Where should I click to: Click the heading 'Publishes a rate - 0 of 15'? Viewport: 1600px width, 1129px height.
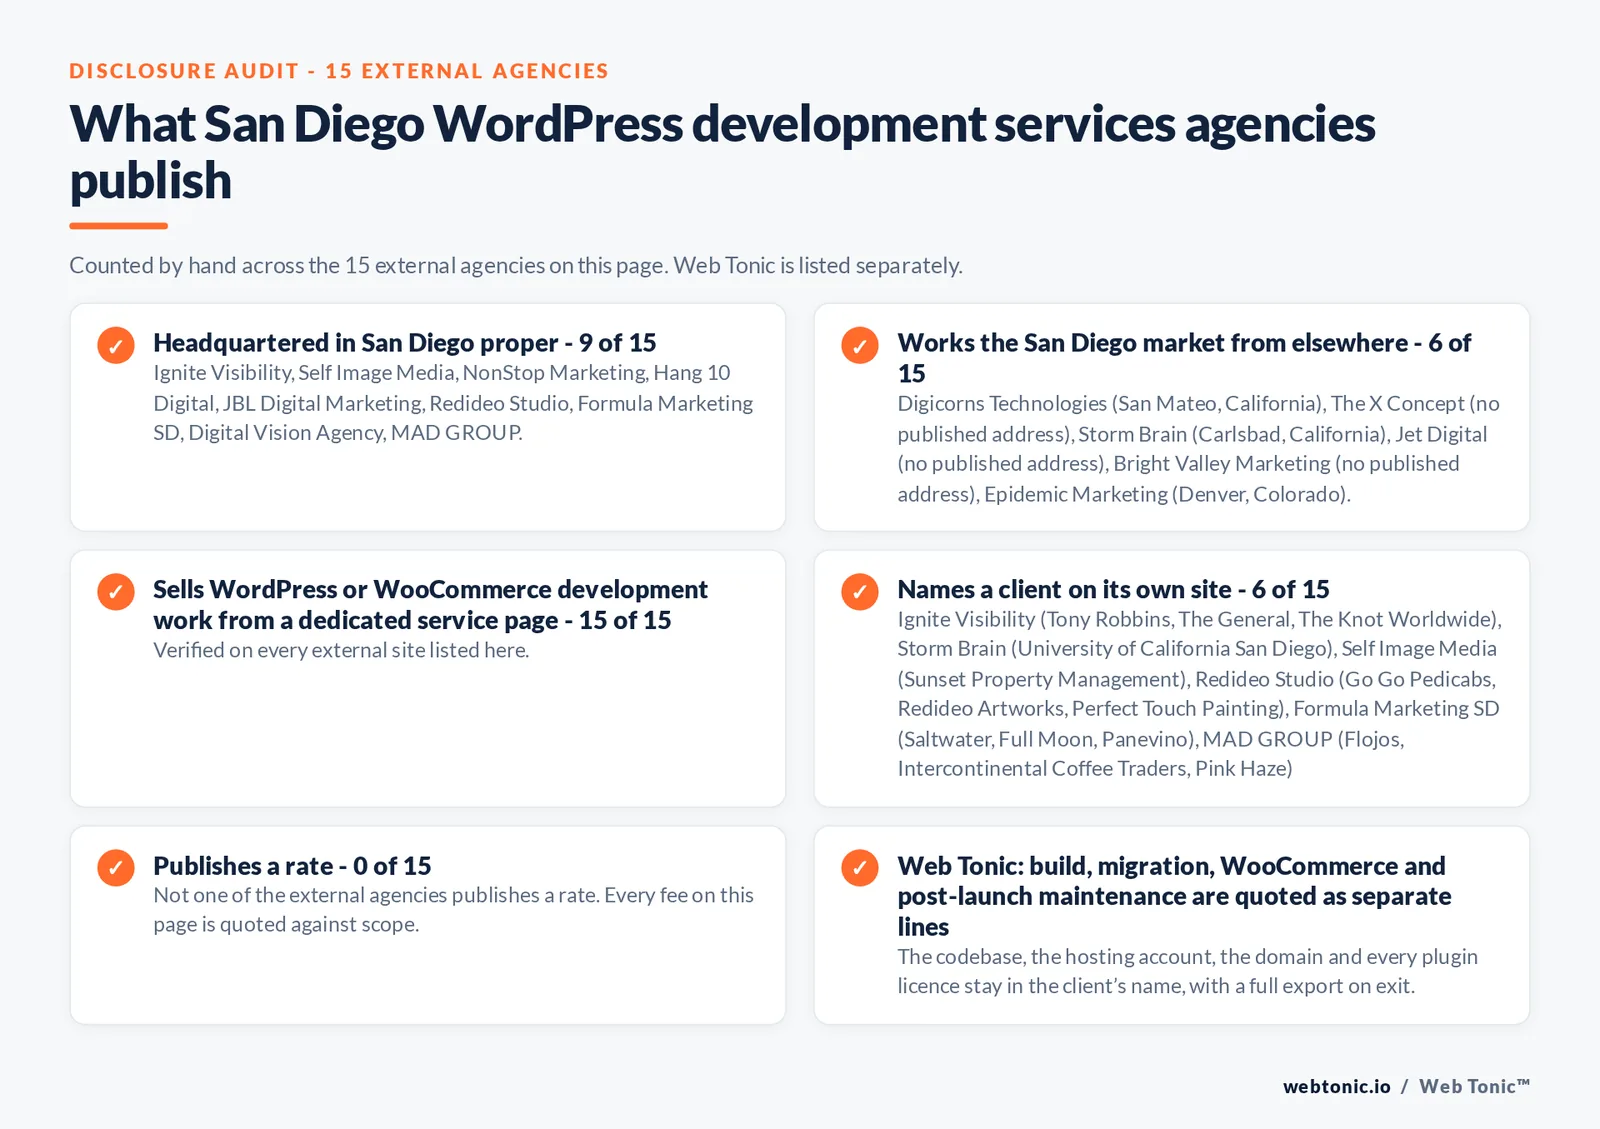(292, 866)
